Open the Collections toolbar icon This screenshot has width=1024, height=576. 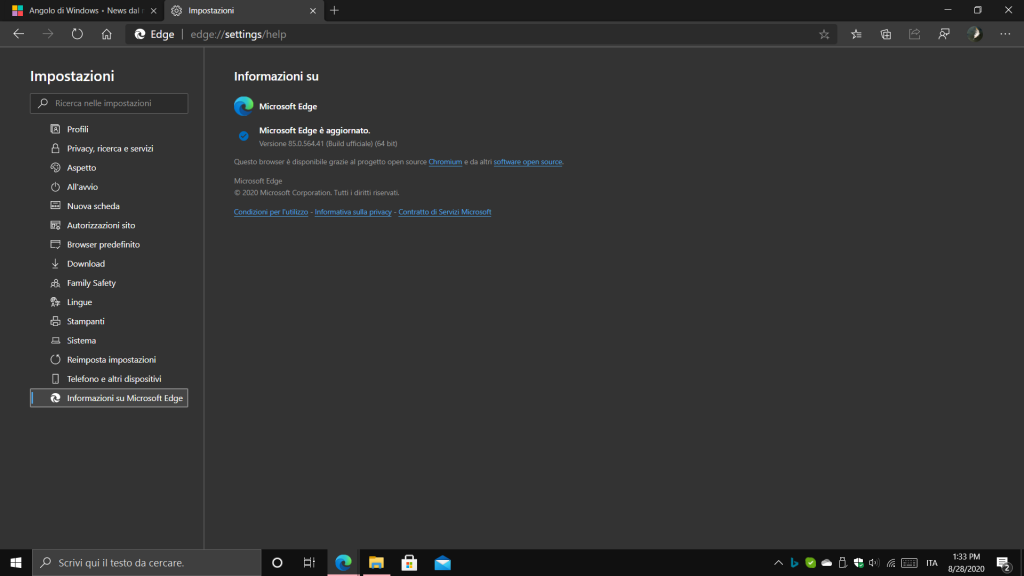tap(885, 34)
